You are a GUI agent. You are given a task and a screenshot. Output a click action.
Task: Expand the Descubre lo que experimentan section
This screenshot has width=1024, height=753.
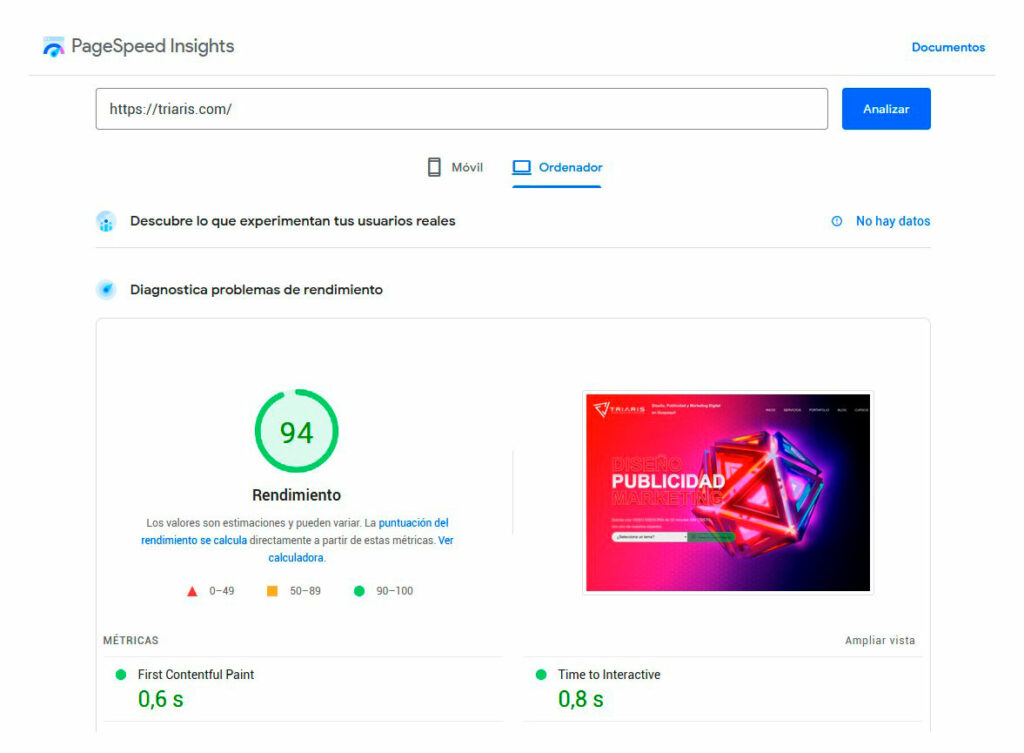coord(291,221)
